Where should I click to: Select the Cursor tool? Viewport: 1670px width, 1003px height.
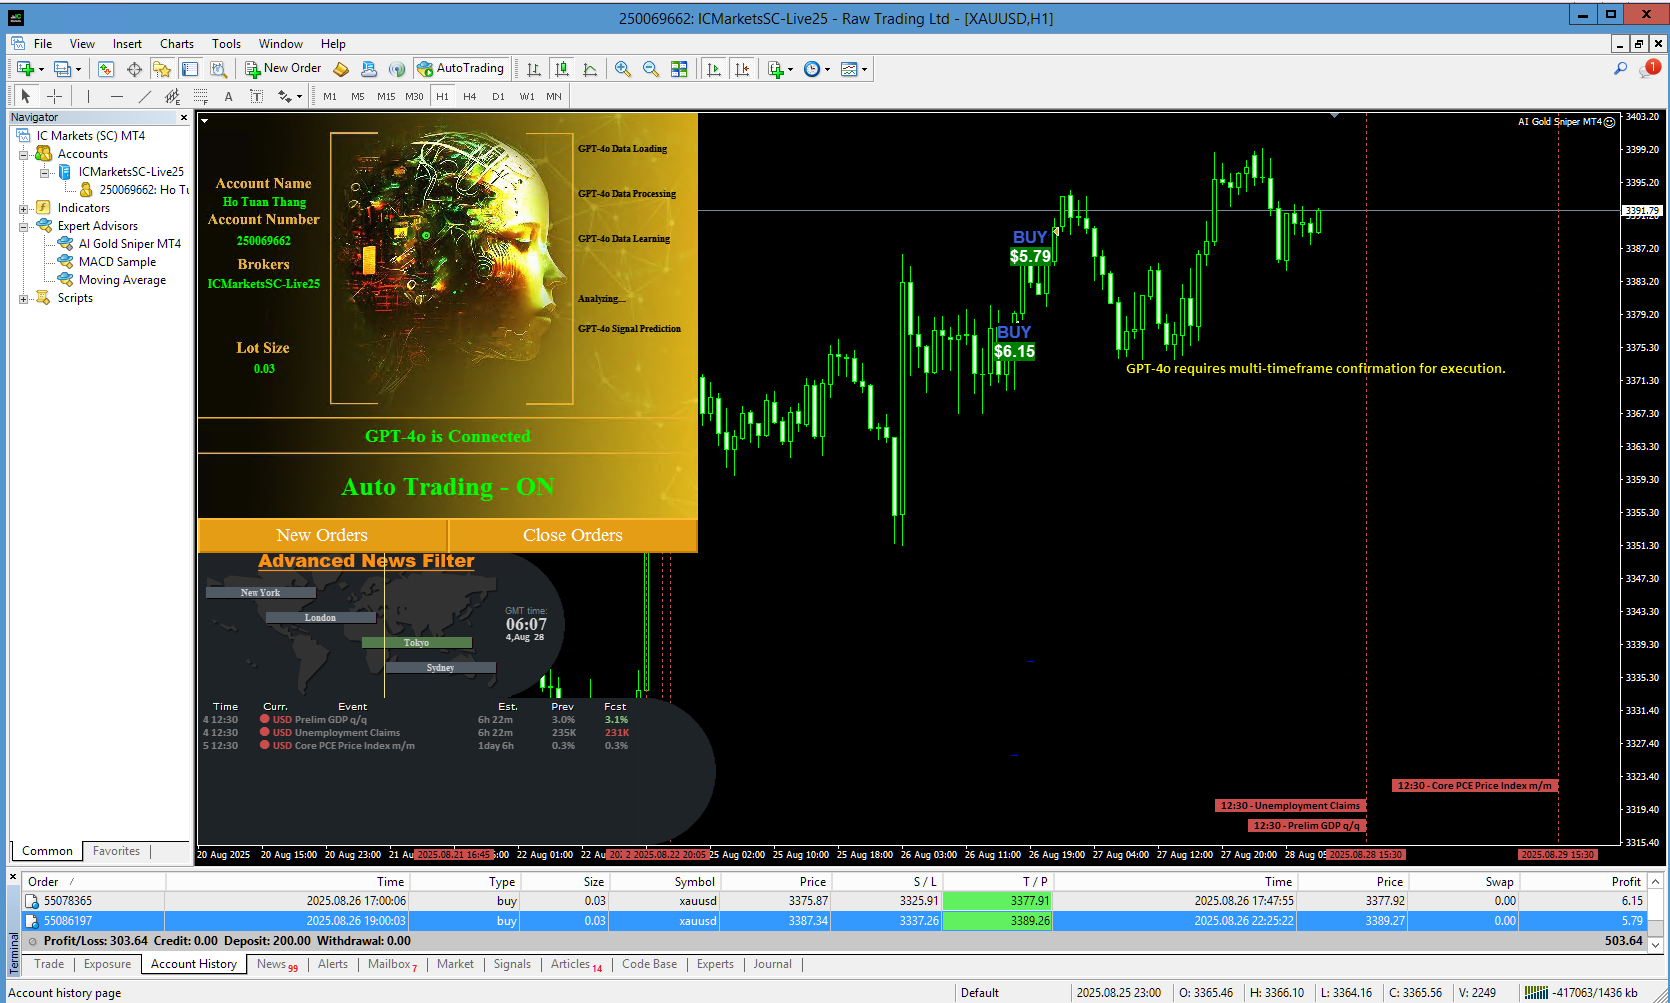[x=26, y=96]
